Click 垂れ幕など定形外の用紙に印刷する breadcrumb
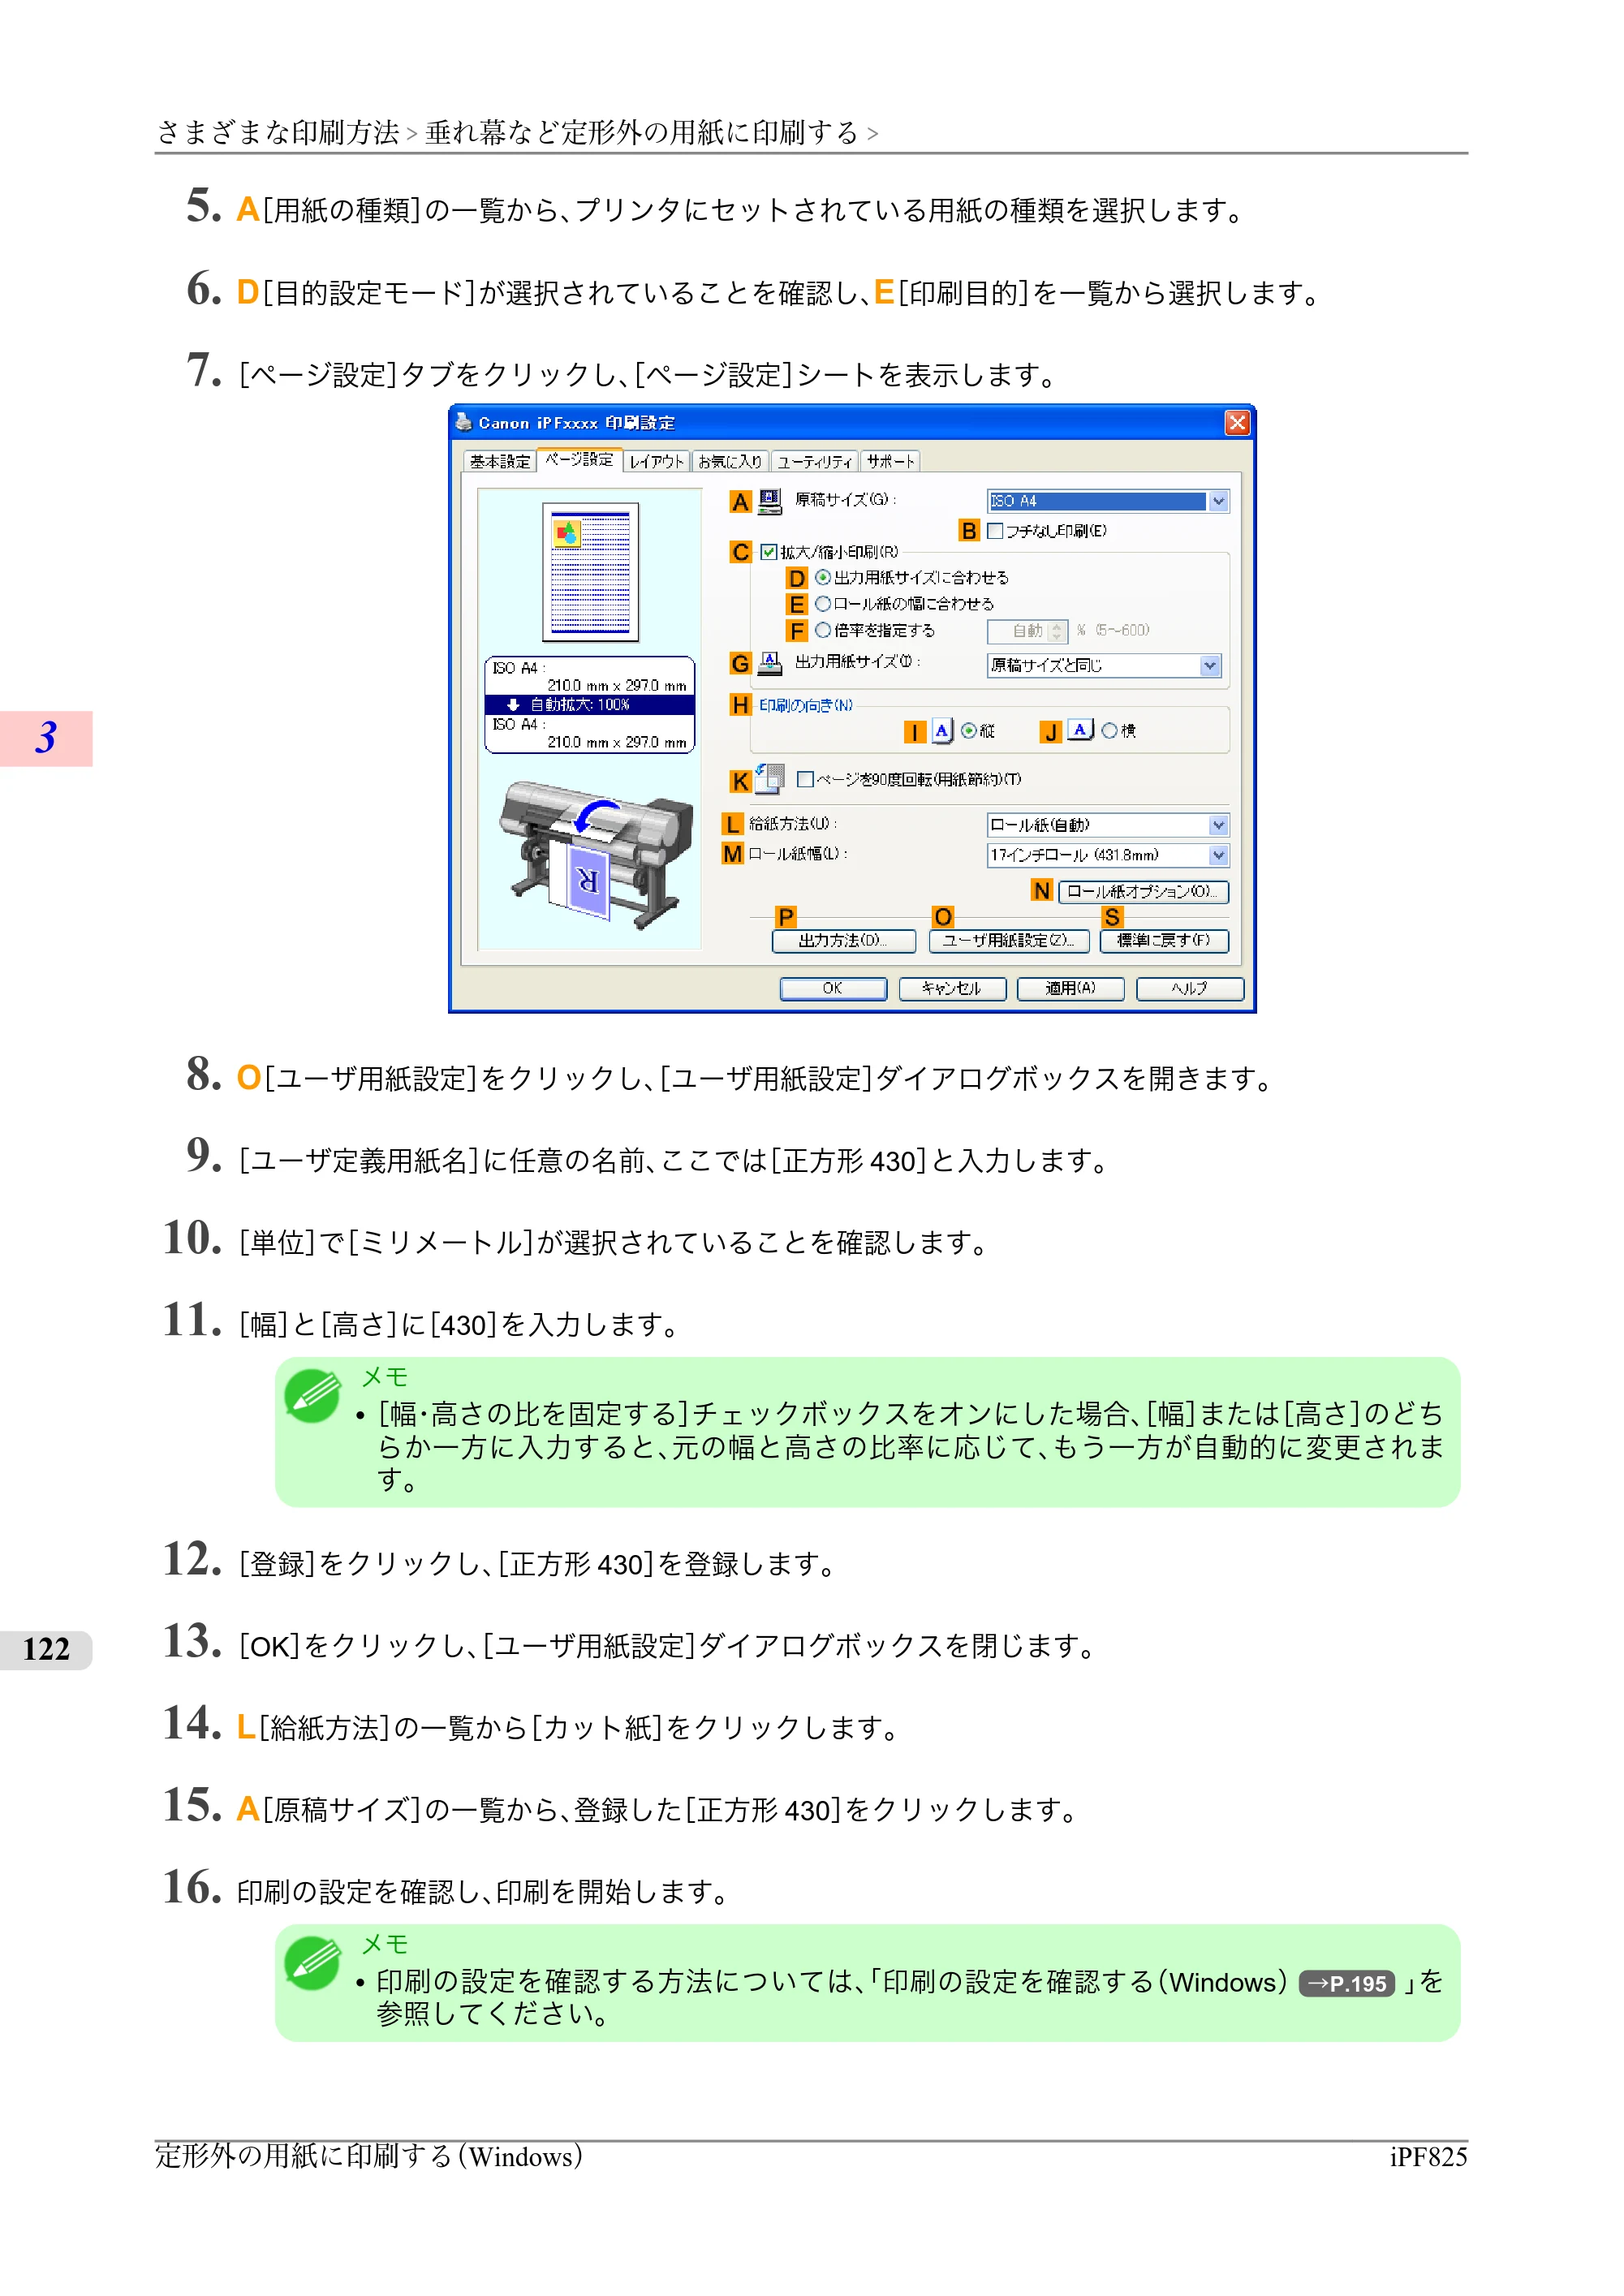This screenshot has width=1624, height=2296. tap(642, 132)
